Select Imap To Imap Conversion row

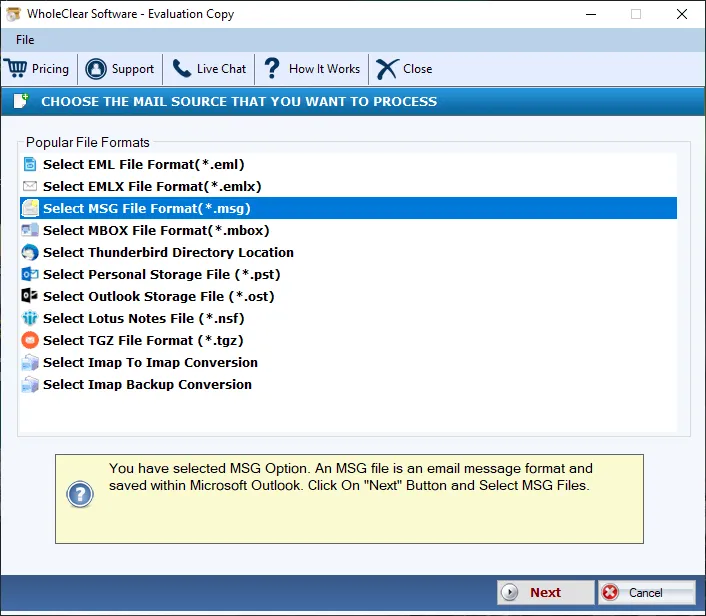348,362
